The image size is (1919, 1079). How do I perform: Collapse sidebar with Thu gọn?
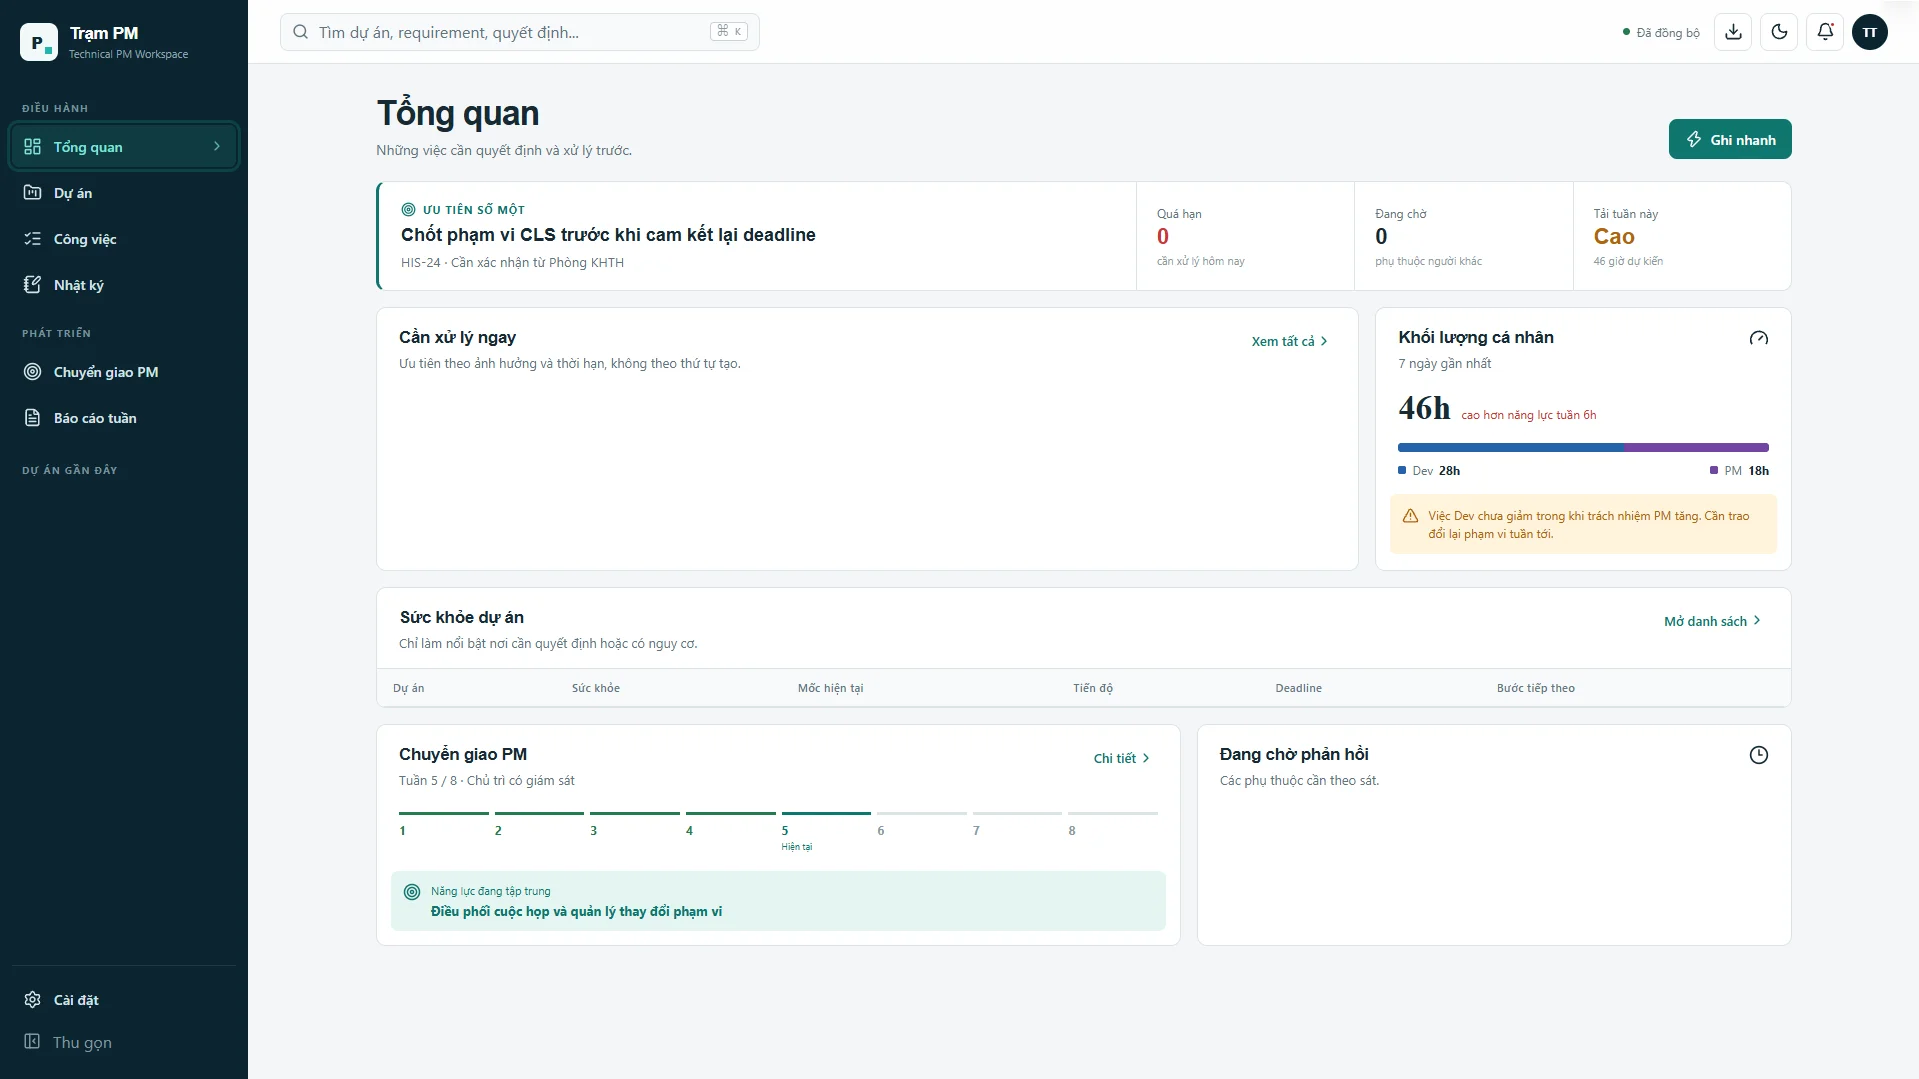124,1042
